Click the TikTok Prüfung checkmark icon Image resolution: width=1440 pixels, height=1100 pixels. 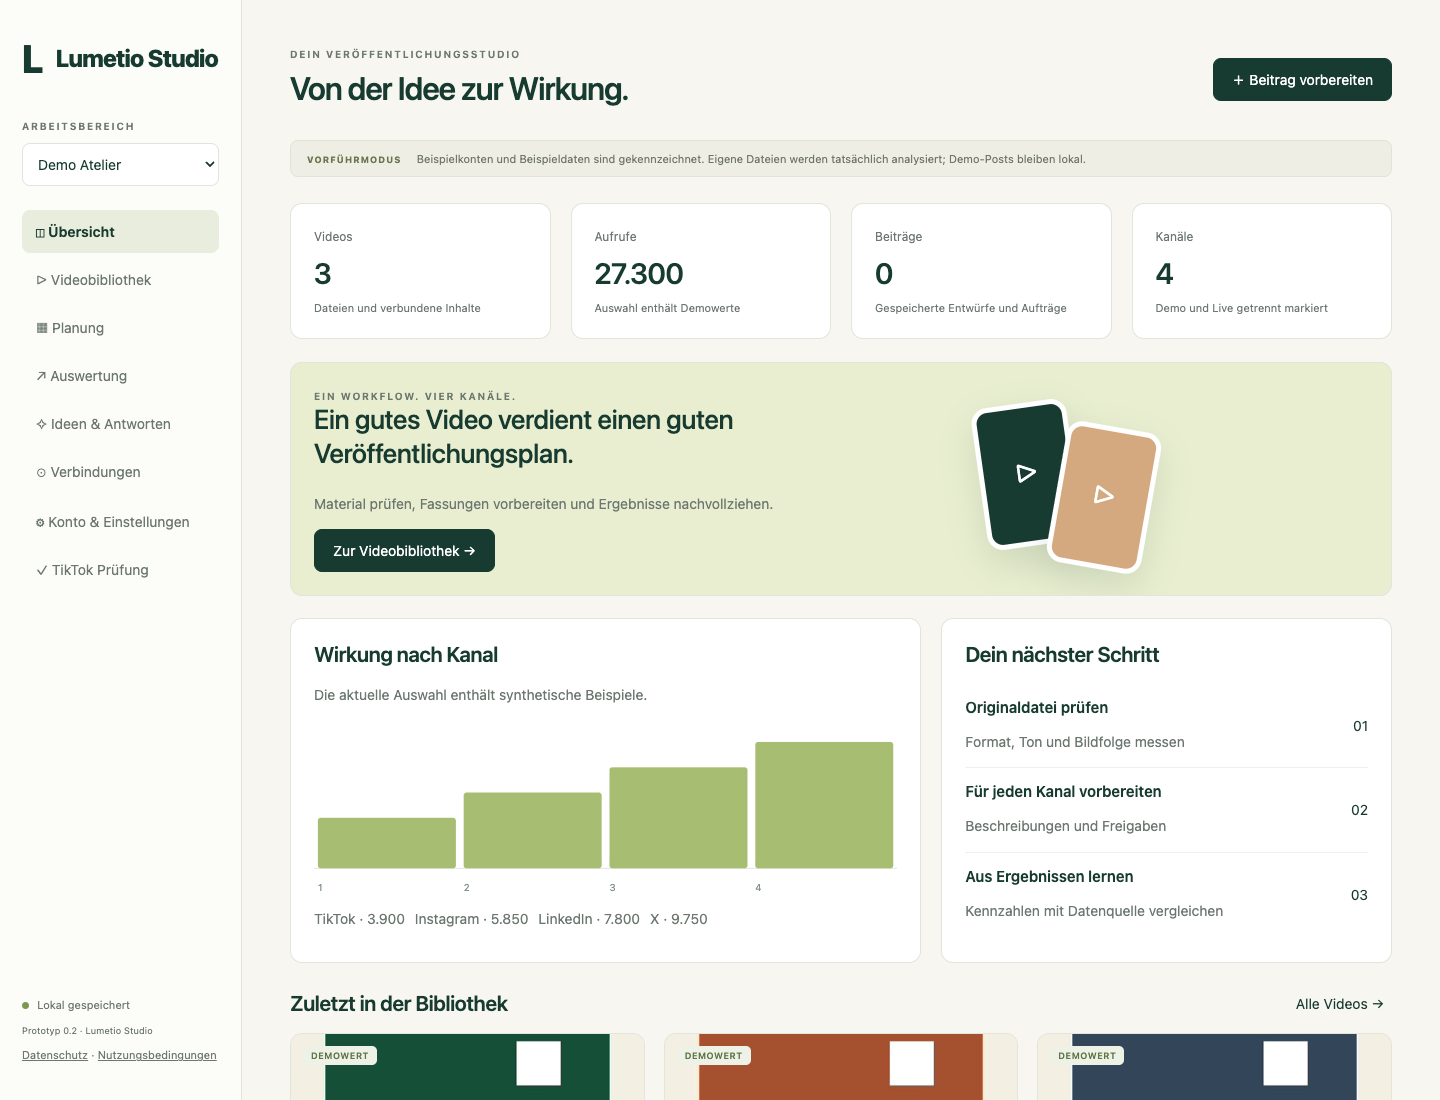(42, 570)
